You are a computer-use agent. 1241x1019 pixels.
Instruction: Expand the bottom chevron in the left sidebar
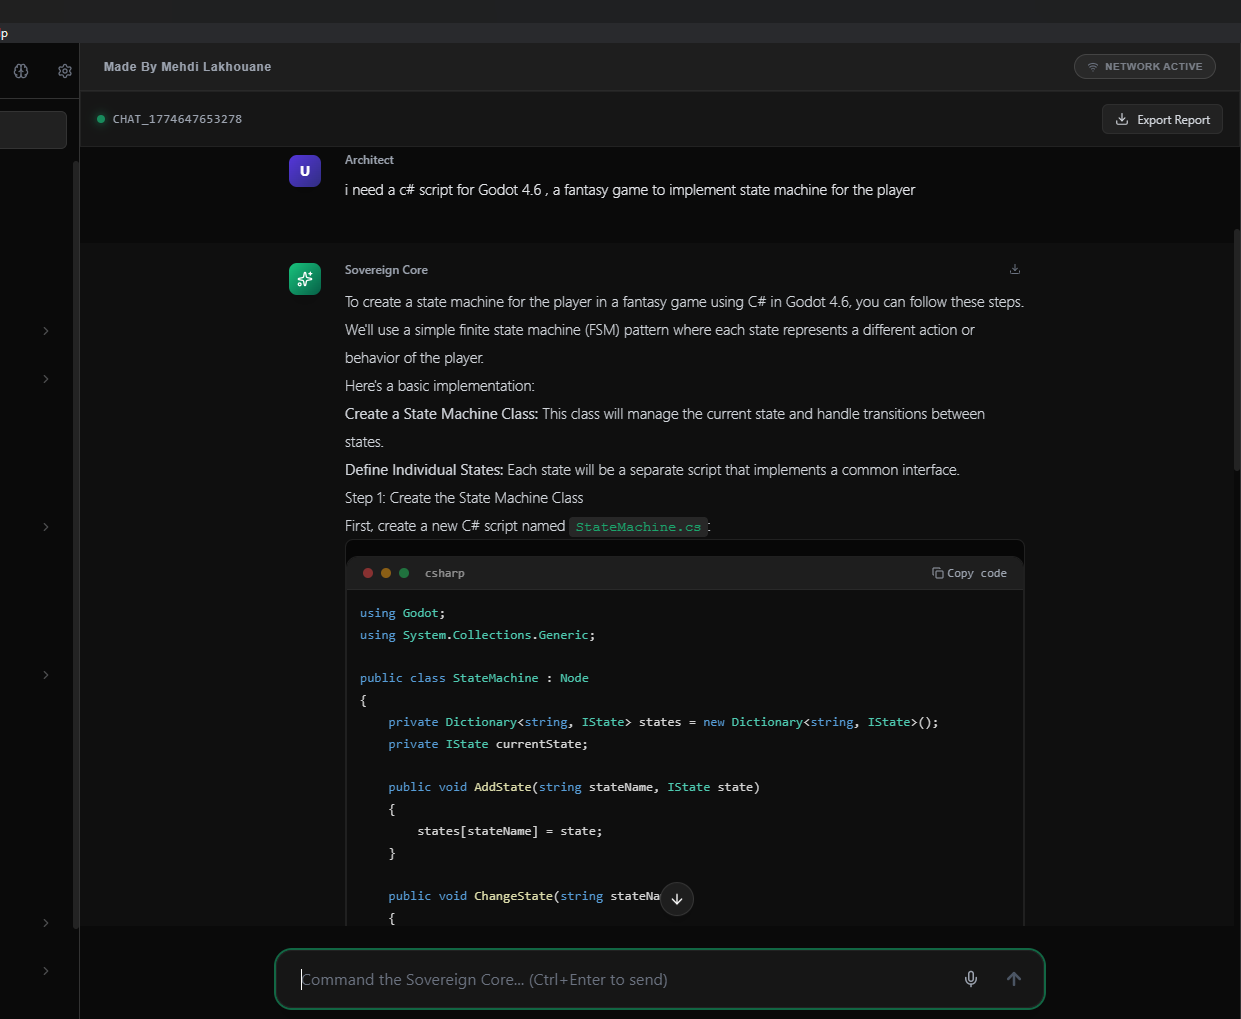point(44,970)
